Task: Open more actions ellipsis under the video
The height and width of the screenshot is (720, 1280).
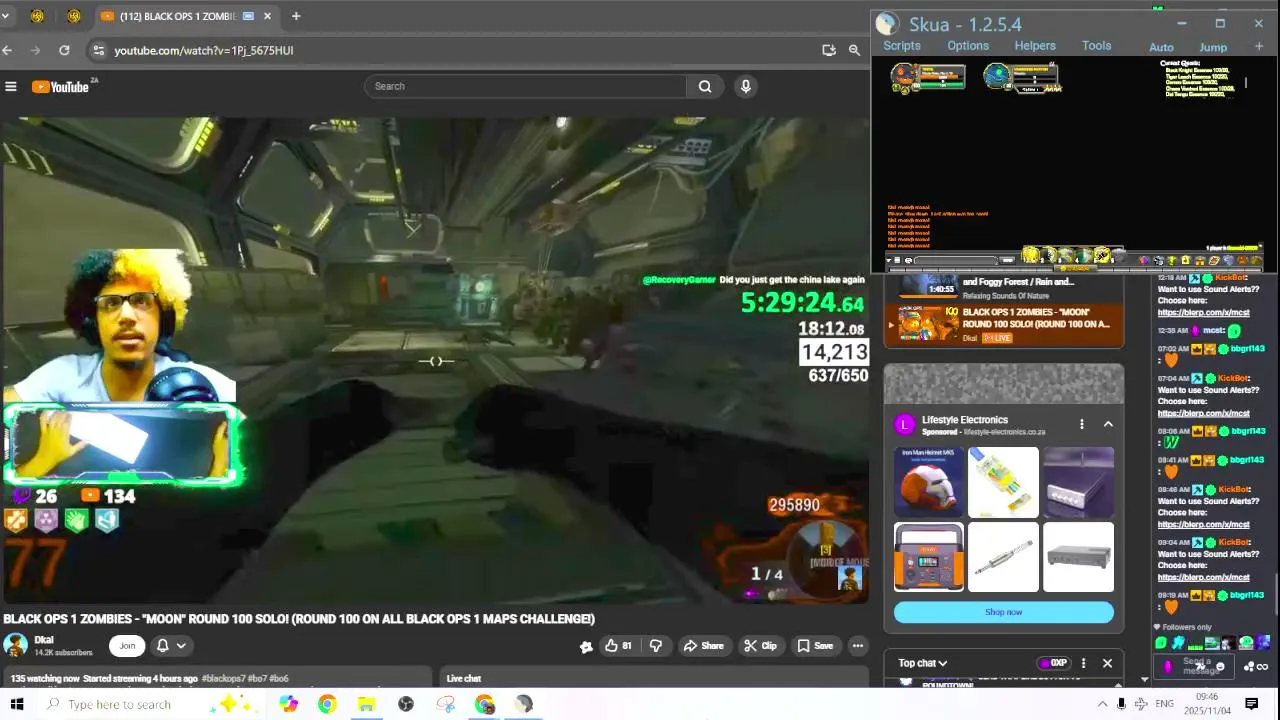Action: click(x=858, y=646)
